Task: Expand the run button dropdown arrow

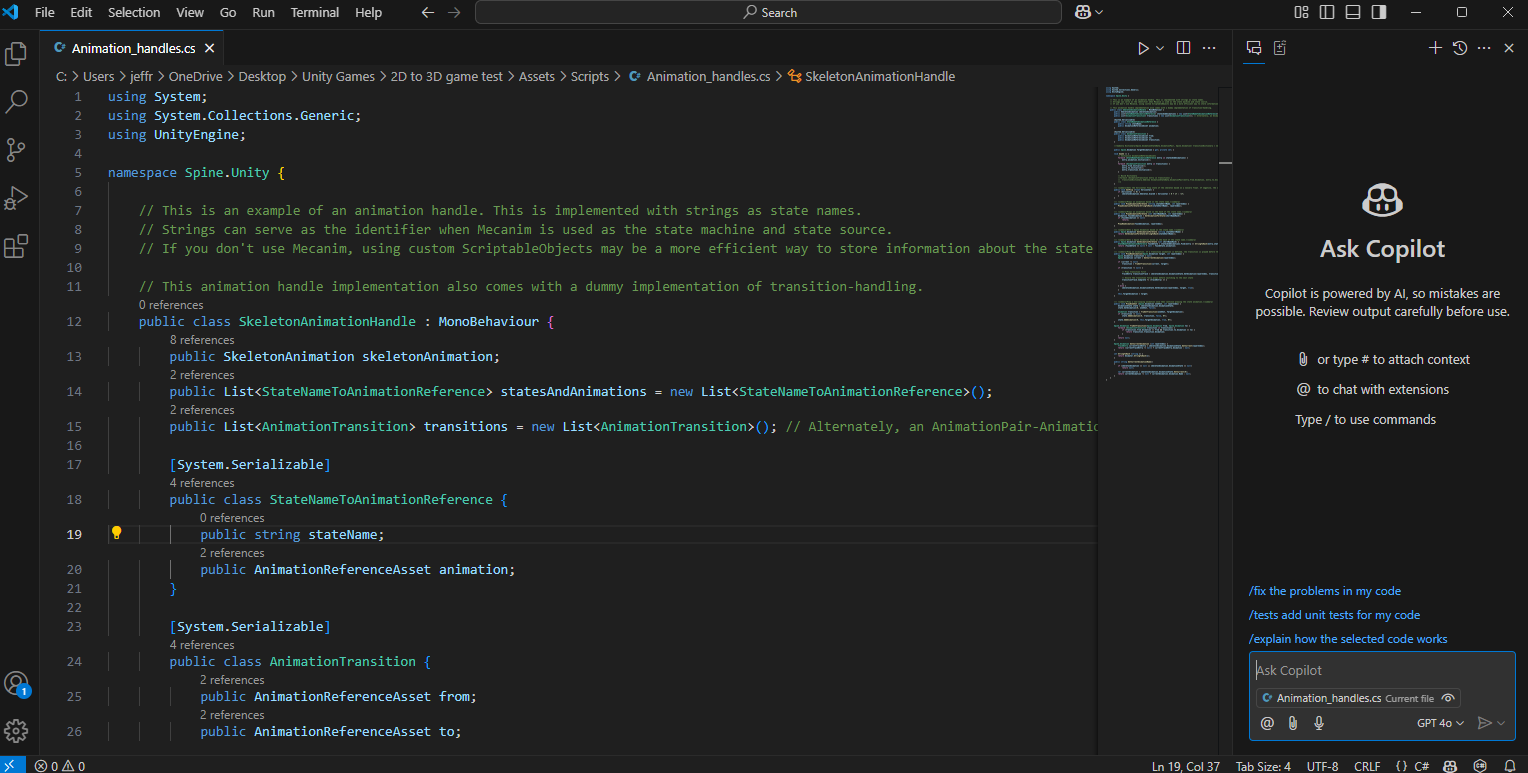Action: click(1160, 48)
